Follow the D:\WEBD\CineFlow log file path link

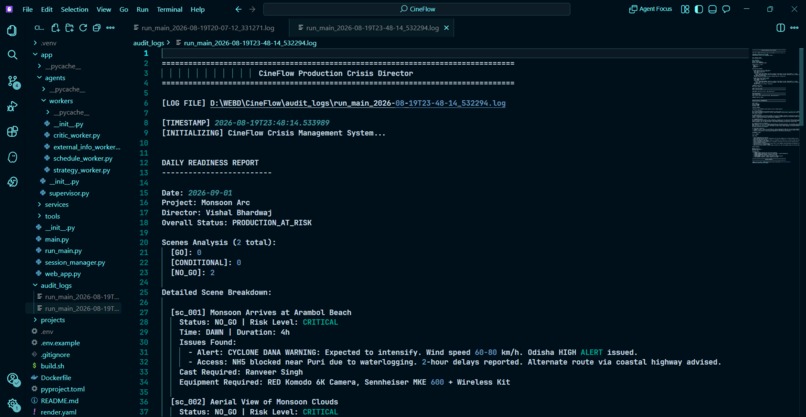(358, 103)
